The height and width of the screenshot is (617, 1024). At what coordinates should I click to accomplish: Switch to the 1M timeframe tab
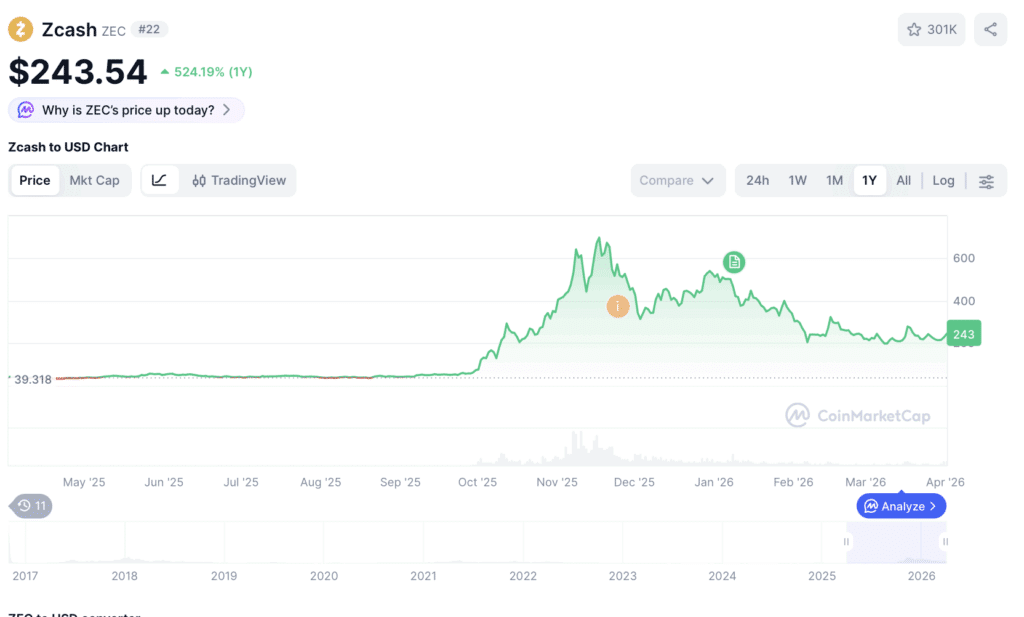[x=835, y=180]
